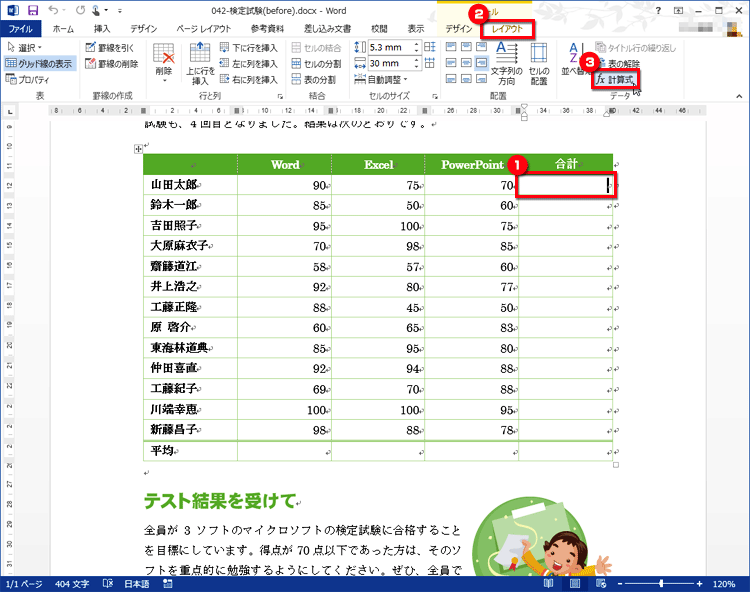Click empty 合計 cell for 山田太郎
The image size is (750, 592).
coord(565,185)
